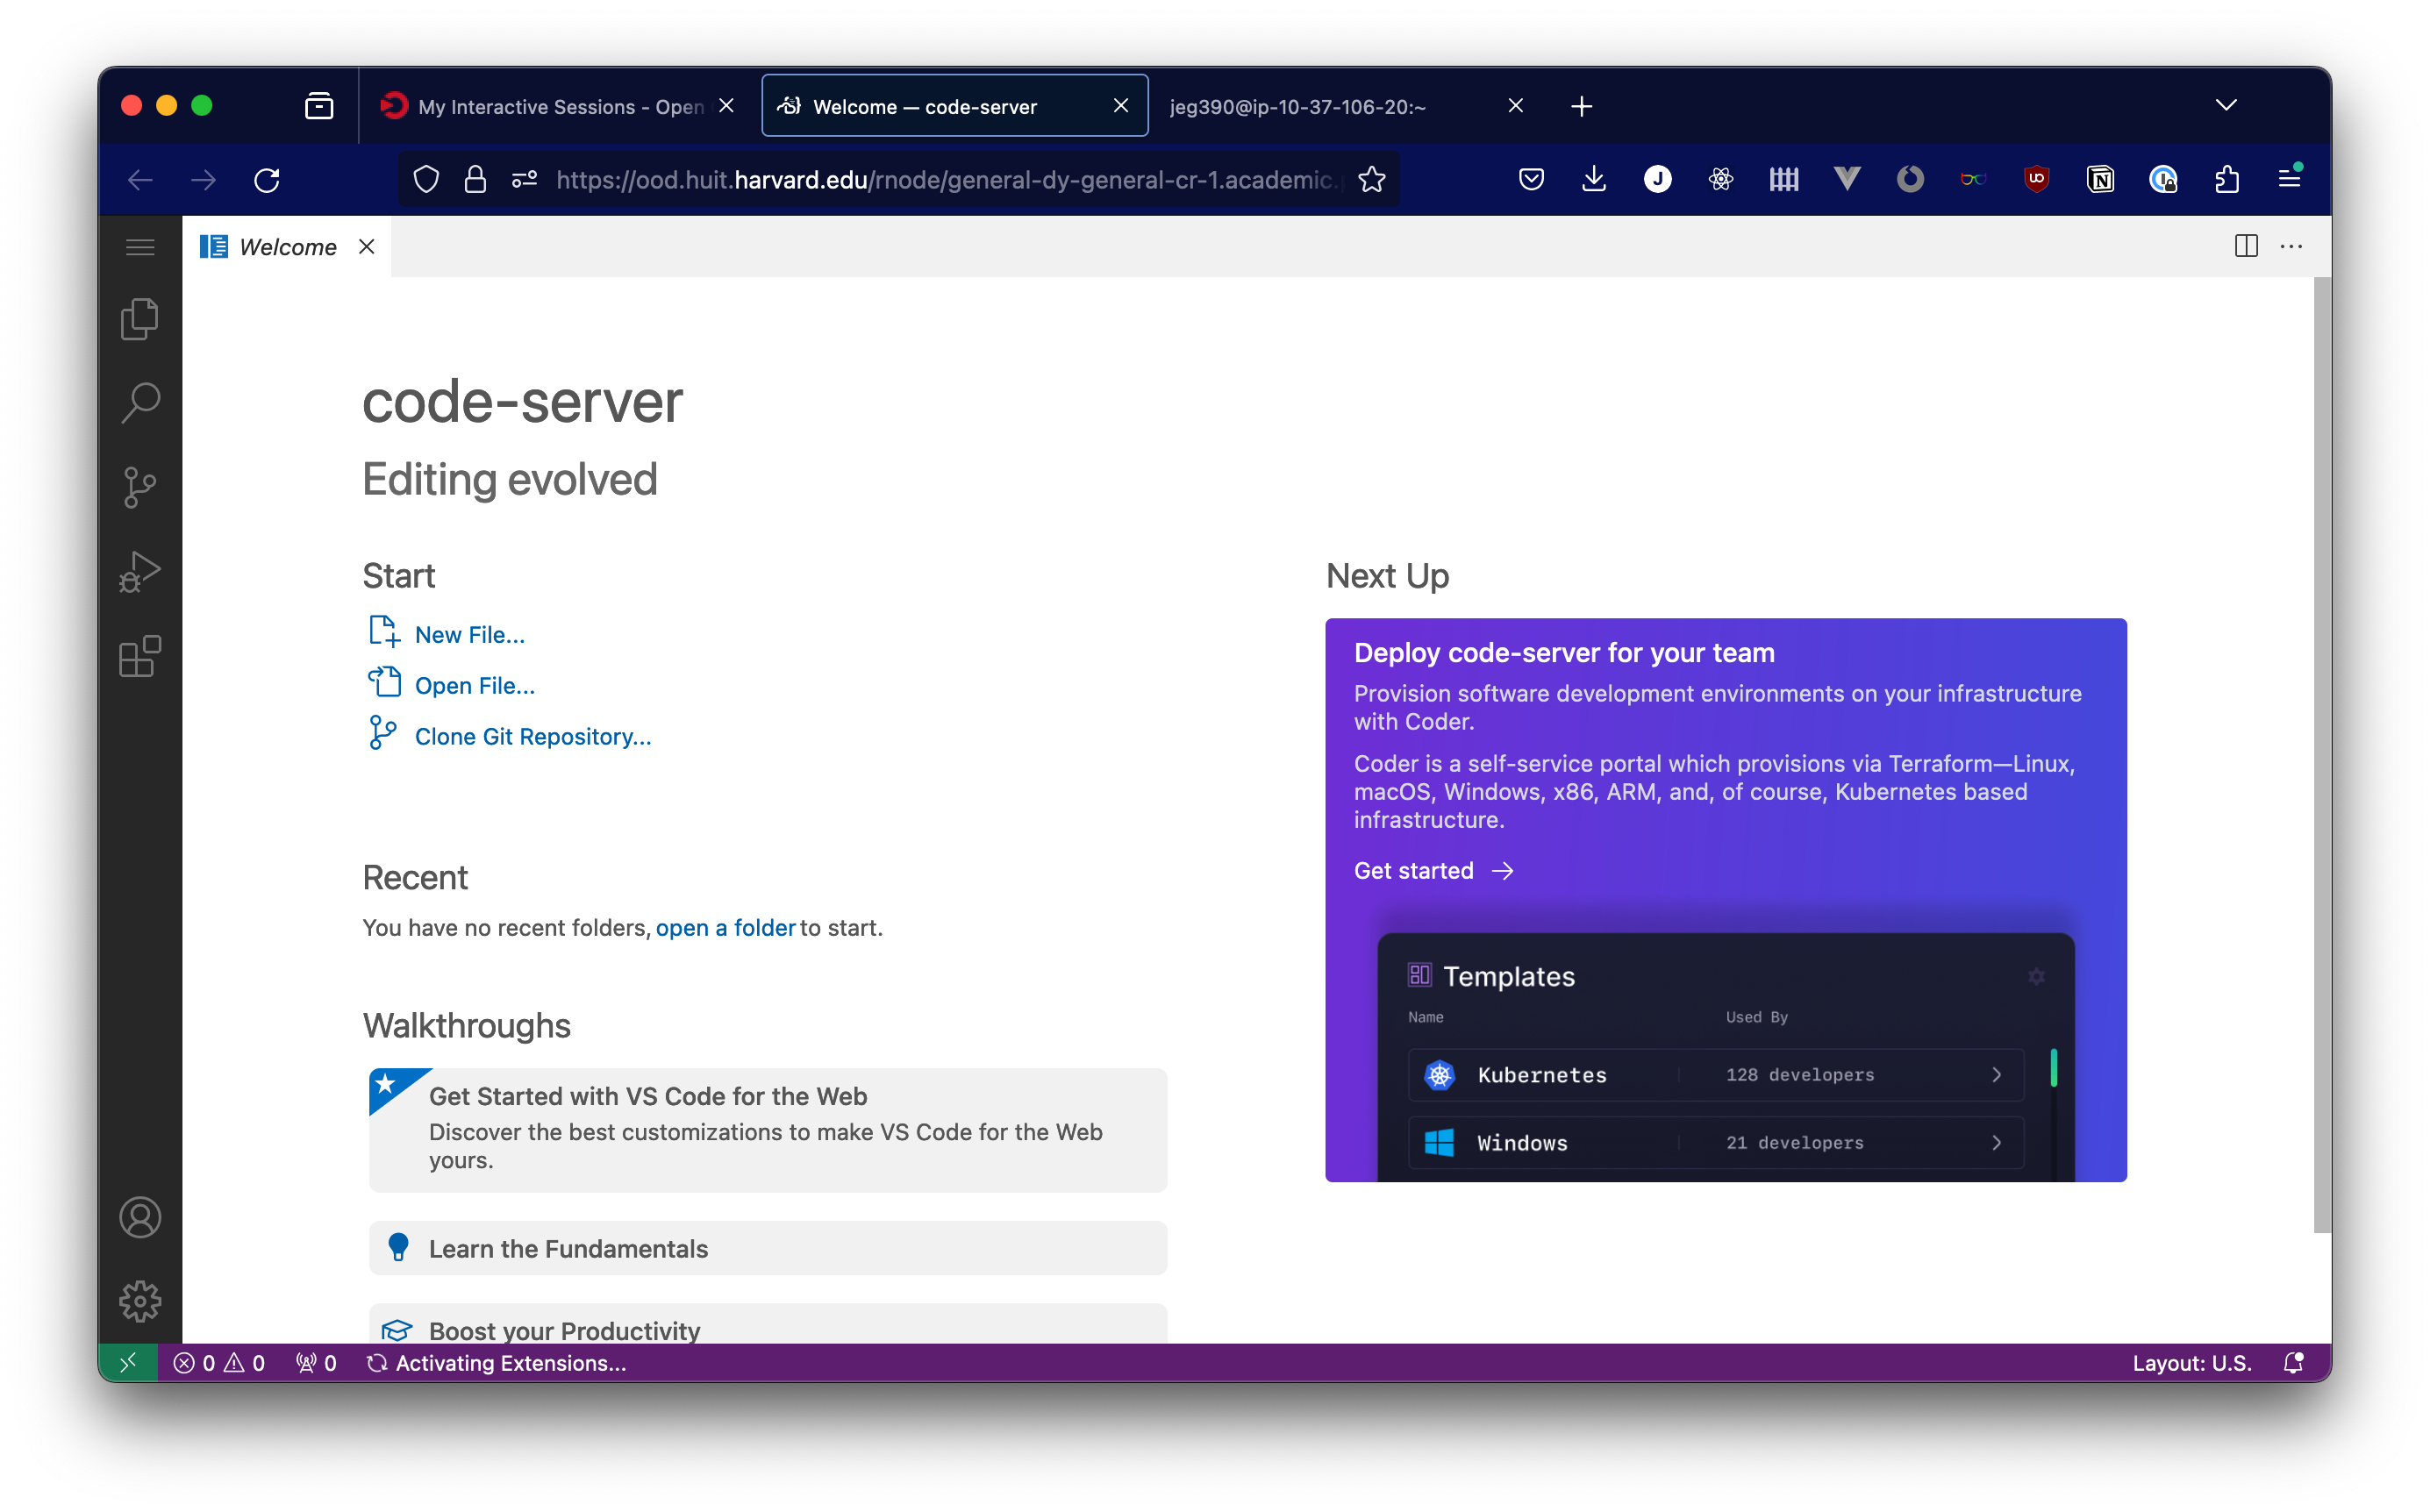The image size is (2430, 1512).
Task: Click Activating Extensions... status bar entry
Action: coord(497,1363)
